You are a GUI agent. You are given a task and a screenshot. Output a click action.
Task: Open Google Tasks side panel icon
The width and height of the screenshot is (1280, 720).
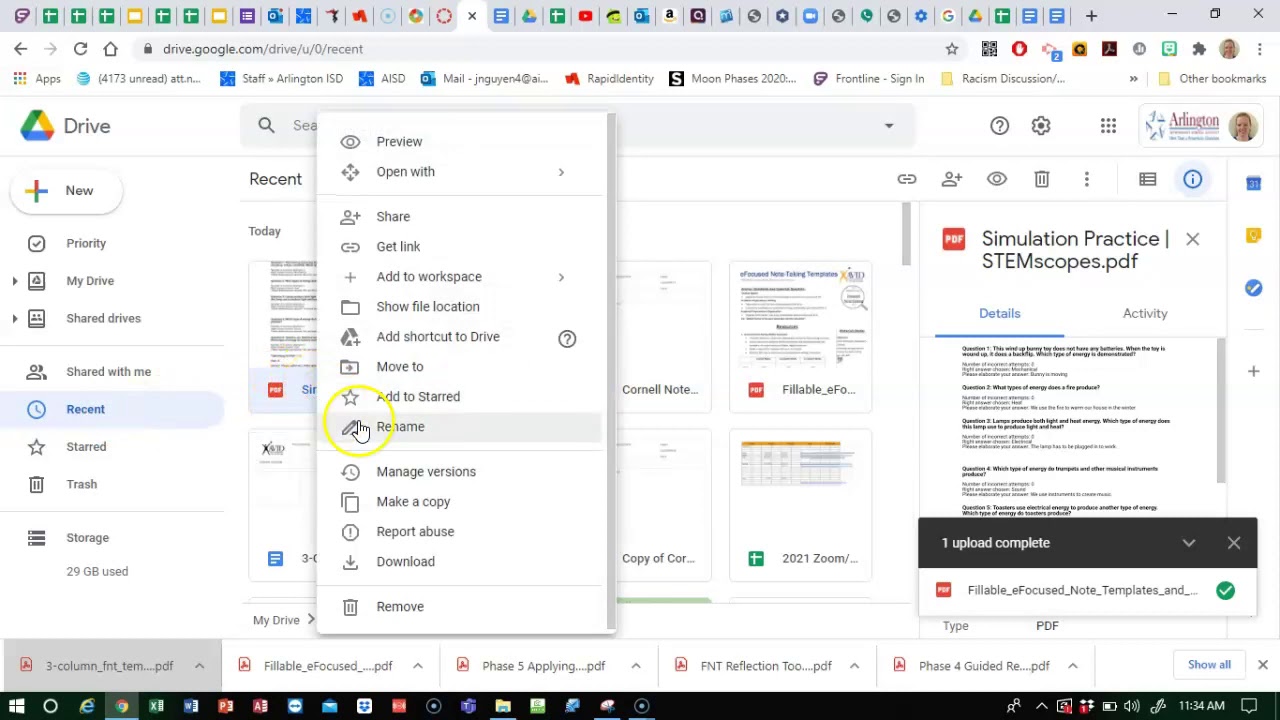coord(1253,288)
